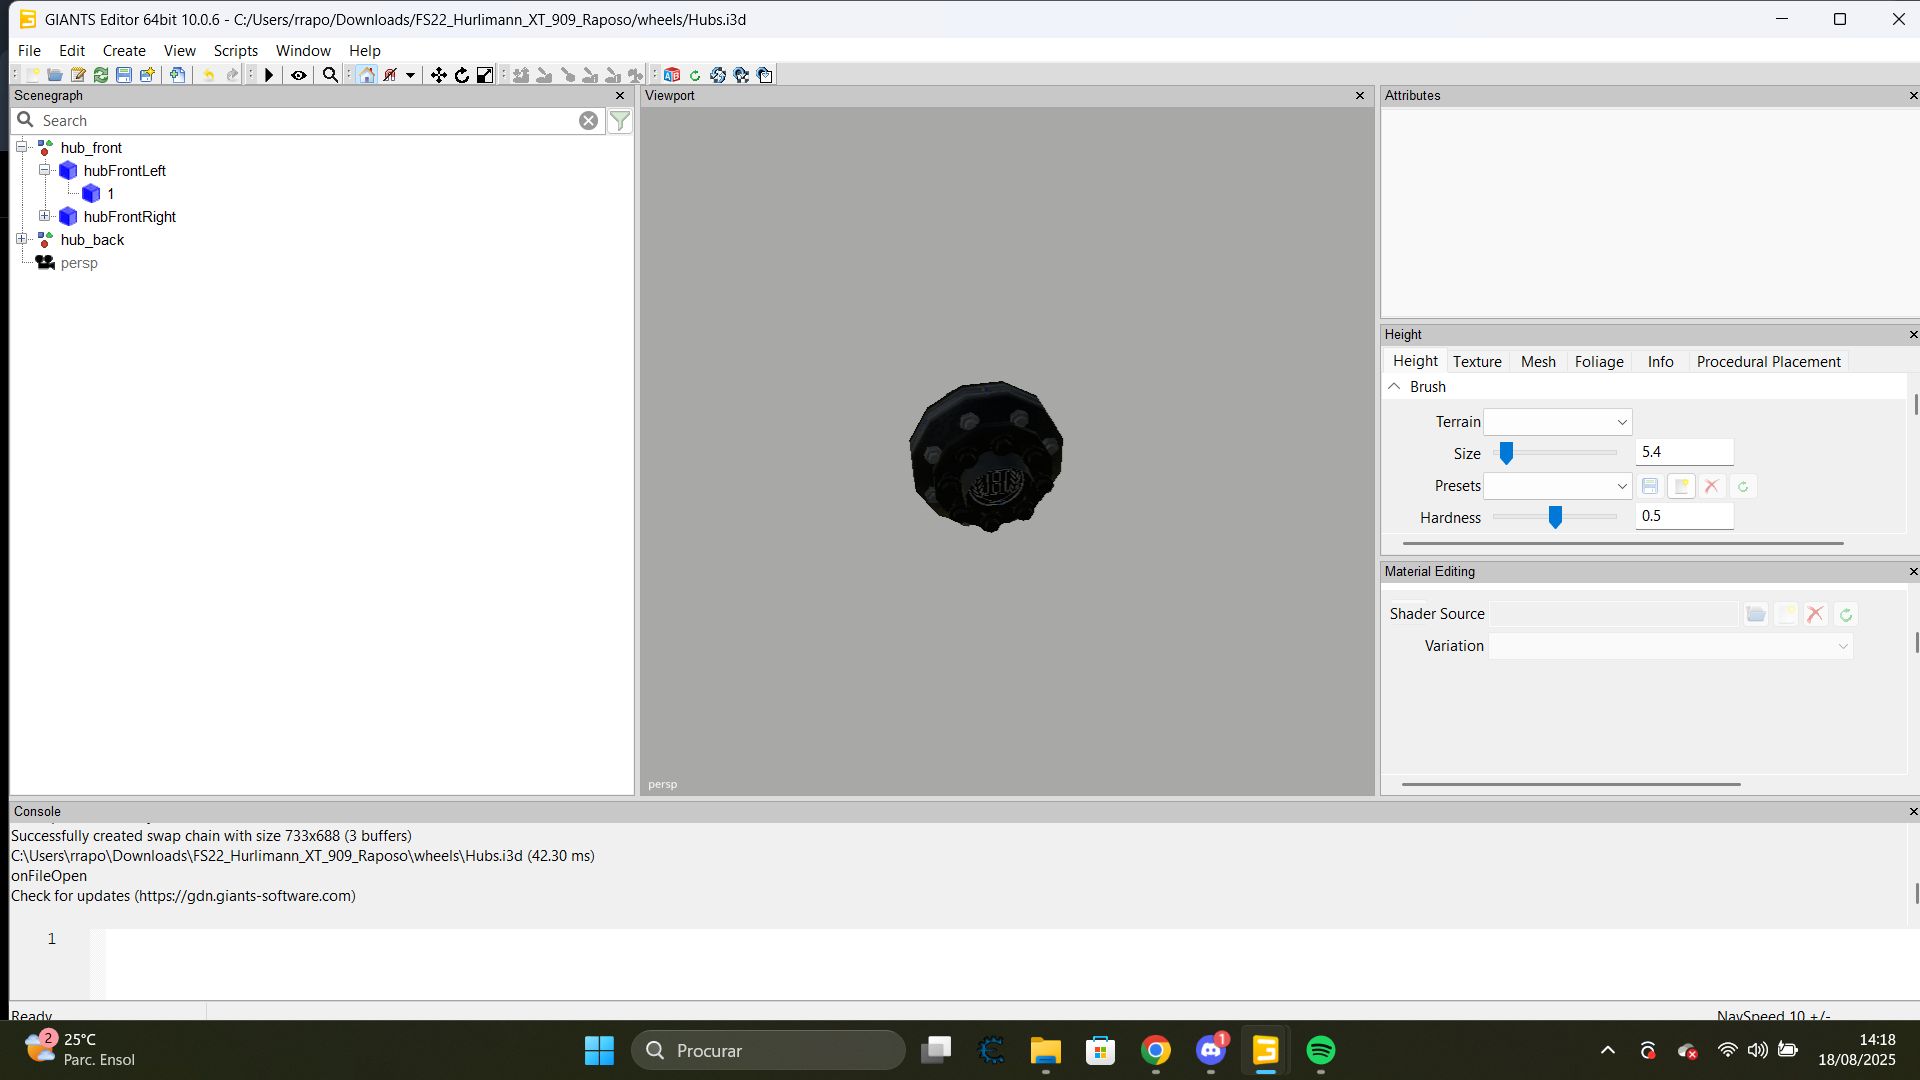Click the Save As toolbar icon
1920x1080 pixels.
(147, 75)
